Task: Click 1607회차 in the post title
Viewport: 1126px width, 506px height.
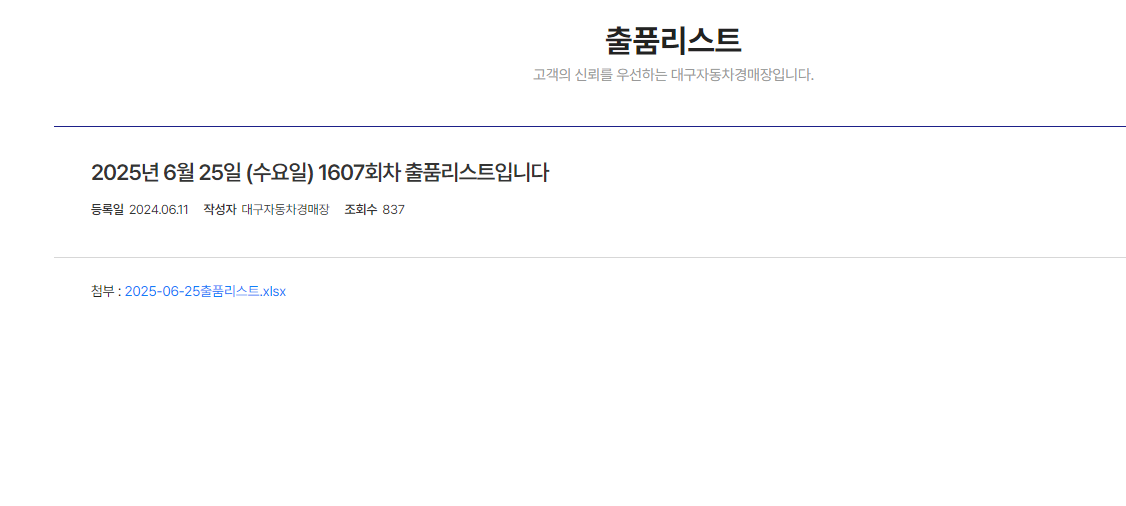Action: click(359, 173)
